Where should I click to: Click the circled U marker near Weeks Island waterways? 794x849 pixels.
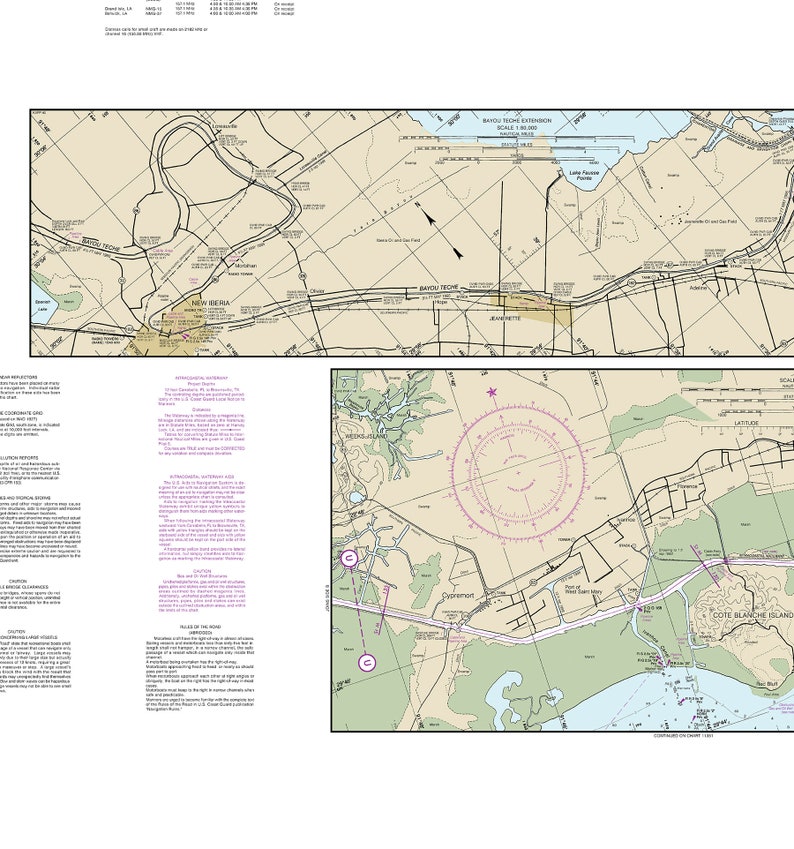pos(350,558)
